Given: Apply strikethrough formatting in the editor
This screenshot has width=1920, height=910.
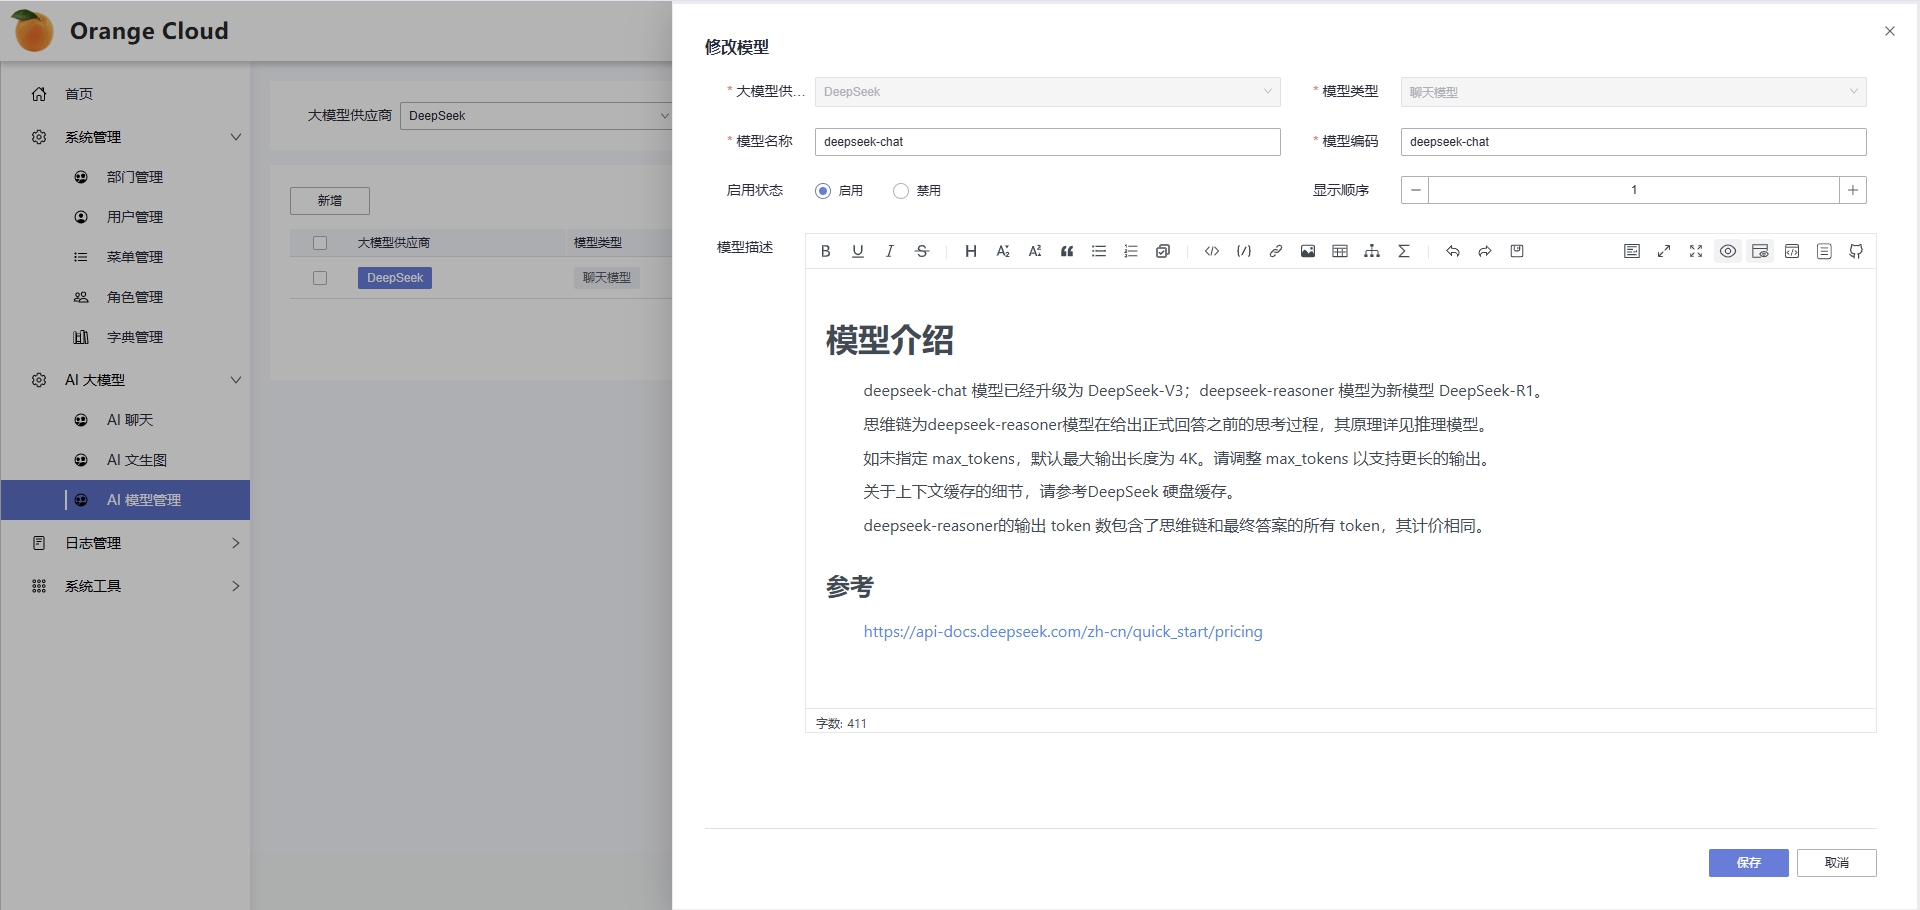Looking at the screenshot, I should point(922,251).
